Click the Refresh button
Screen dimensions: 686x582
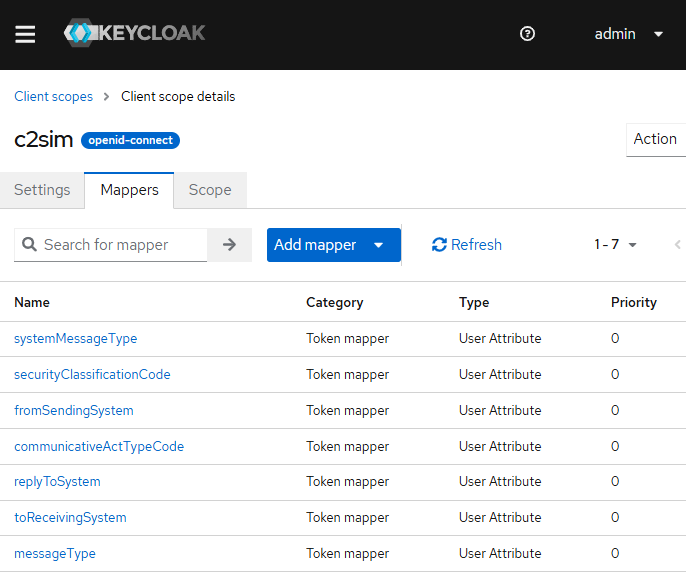point(467,245)
